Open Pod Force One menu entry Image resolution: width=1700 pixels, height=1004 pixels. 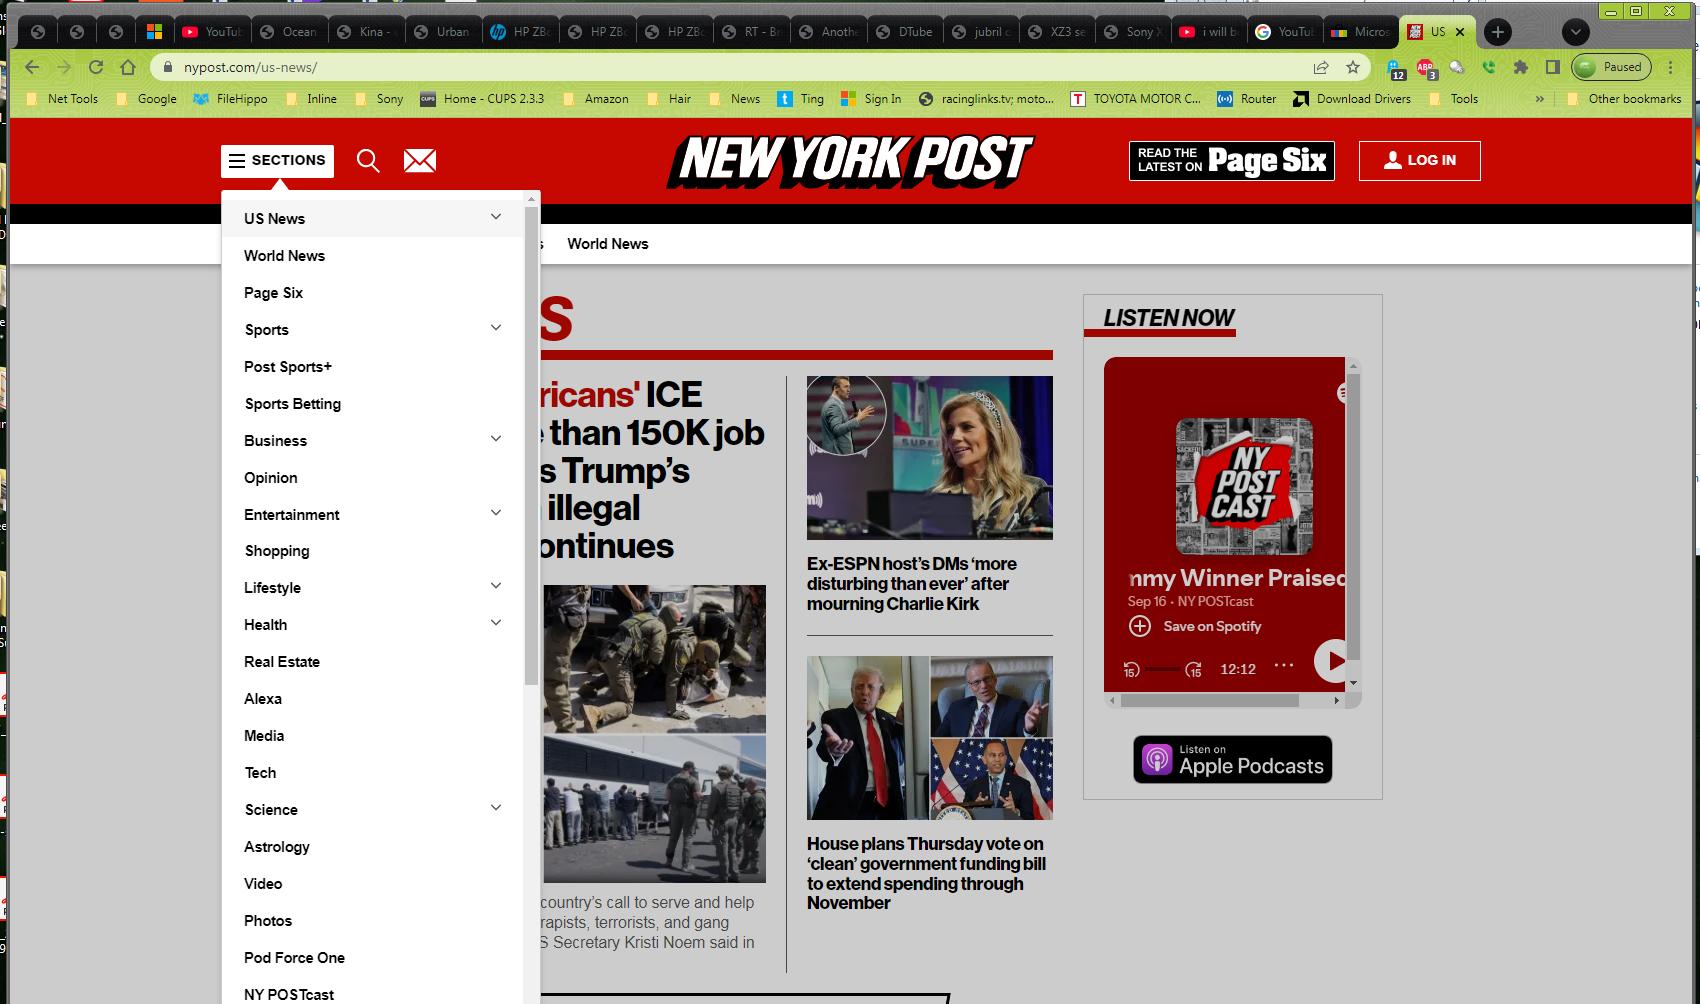pos(294,958)
